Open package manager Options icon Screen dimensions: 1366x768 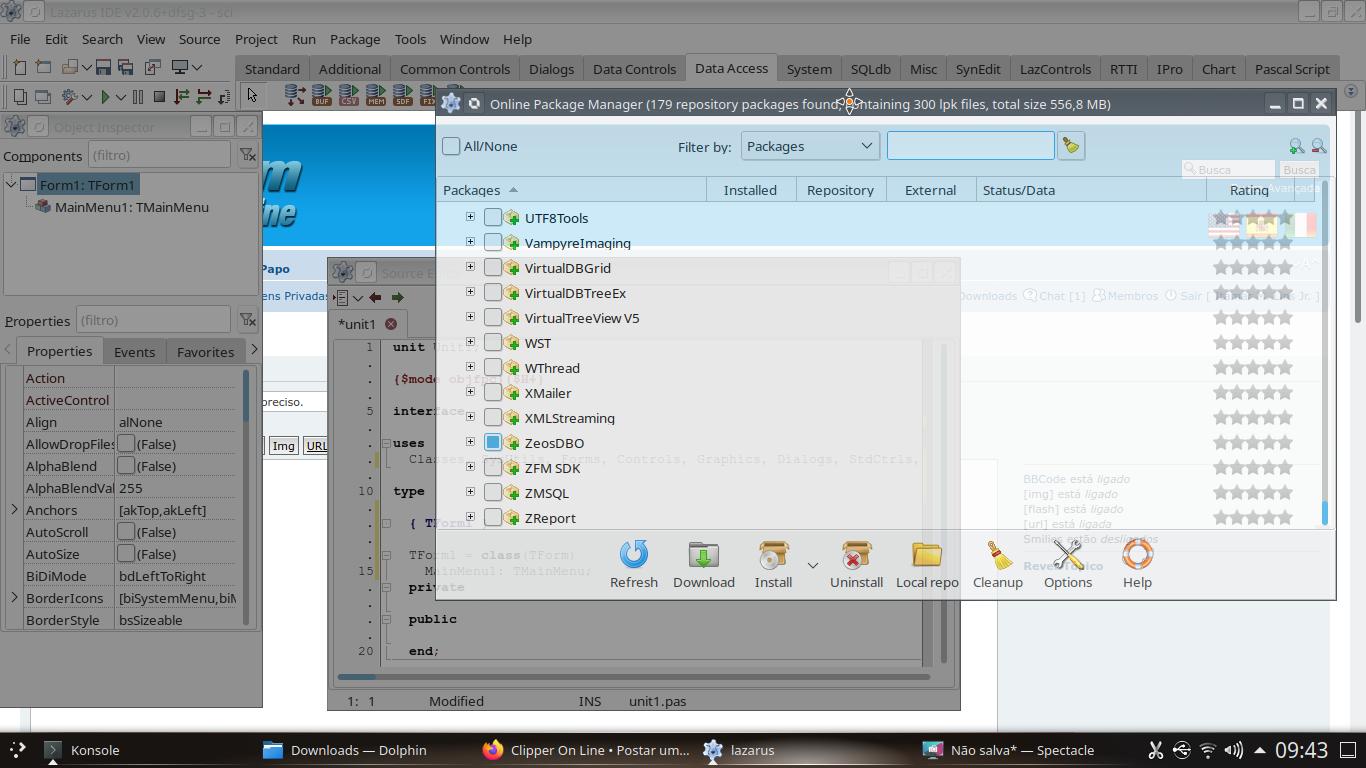point(1068,555)
